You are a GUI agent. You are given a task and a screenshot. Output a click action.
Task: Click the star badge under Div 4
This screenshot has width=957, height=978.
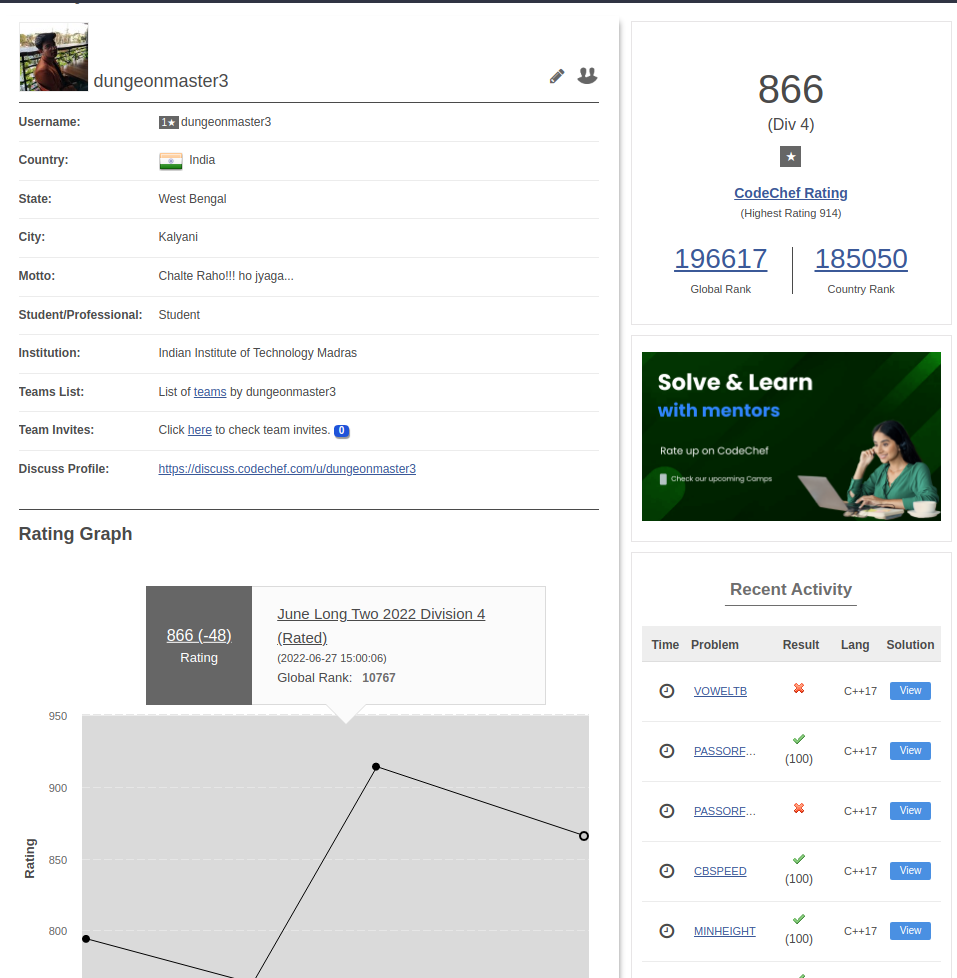[x=790, y=157]
